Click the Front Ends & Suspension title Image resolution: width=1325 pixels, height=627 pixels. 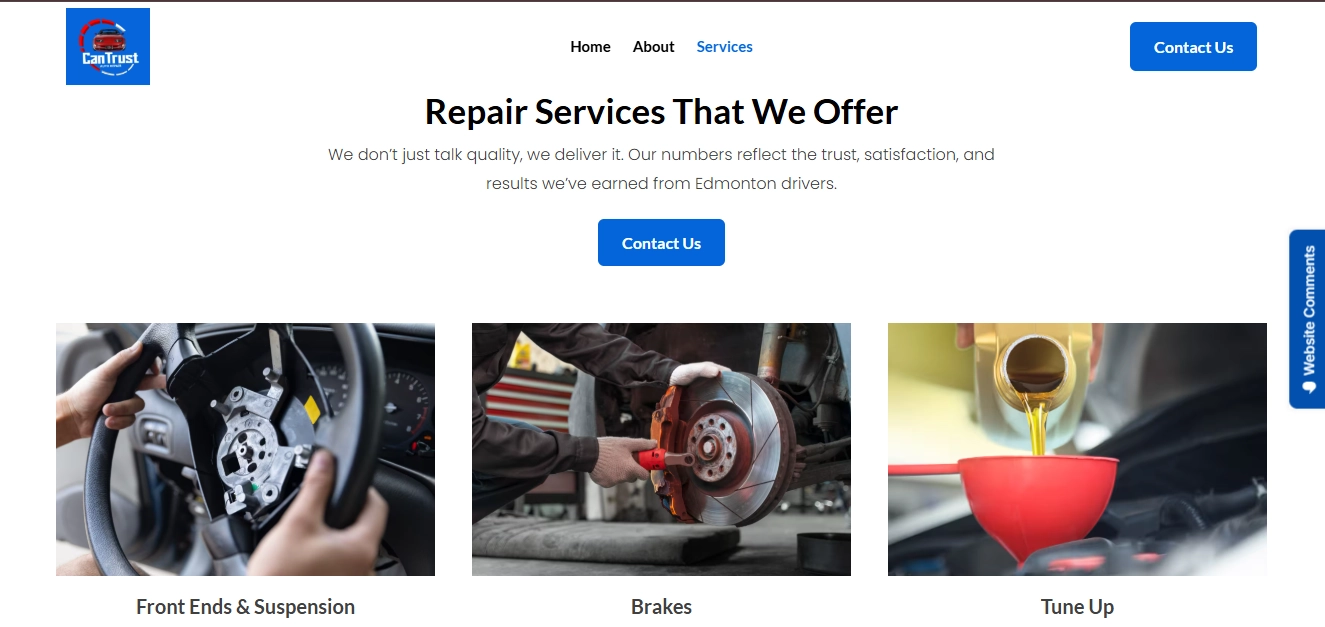coord(245,607)
